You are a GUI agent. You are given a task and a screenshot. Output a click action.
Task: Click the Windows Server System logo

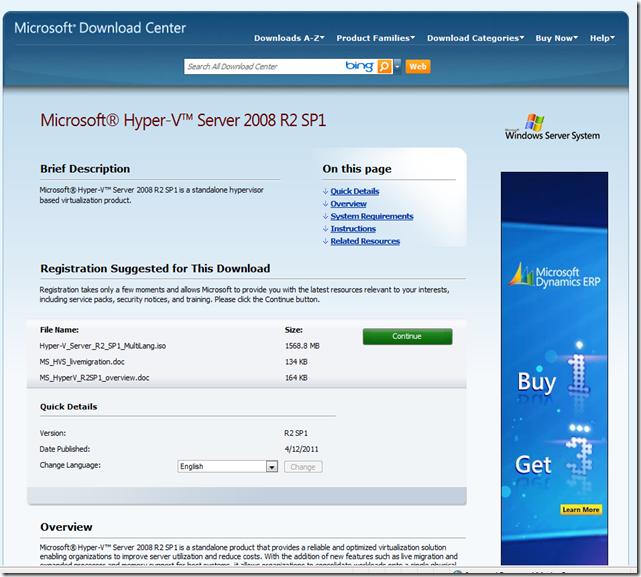pyautogui.click(x=552, y=128)
